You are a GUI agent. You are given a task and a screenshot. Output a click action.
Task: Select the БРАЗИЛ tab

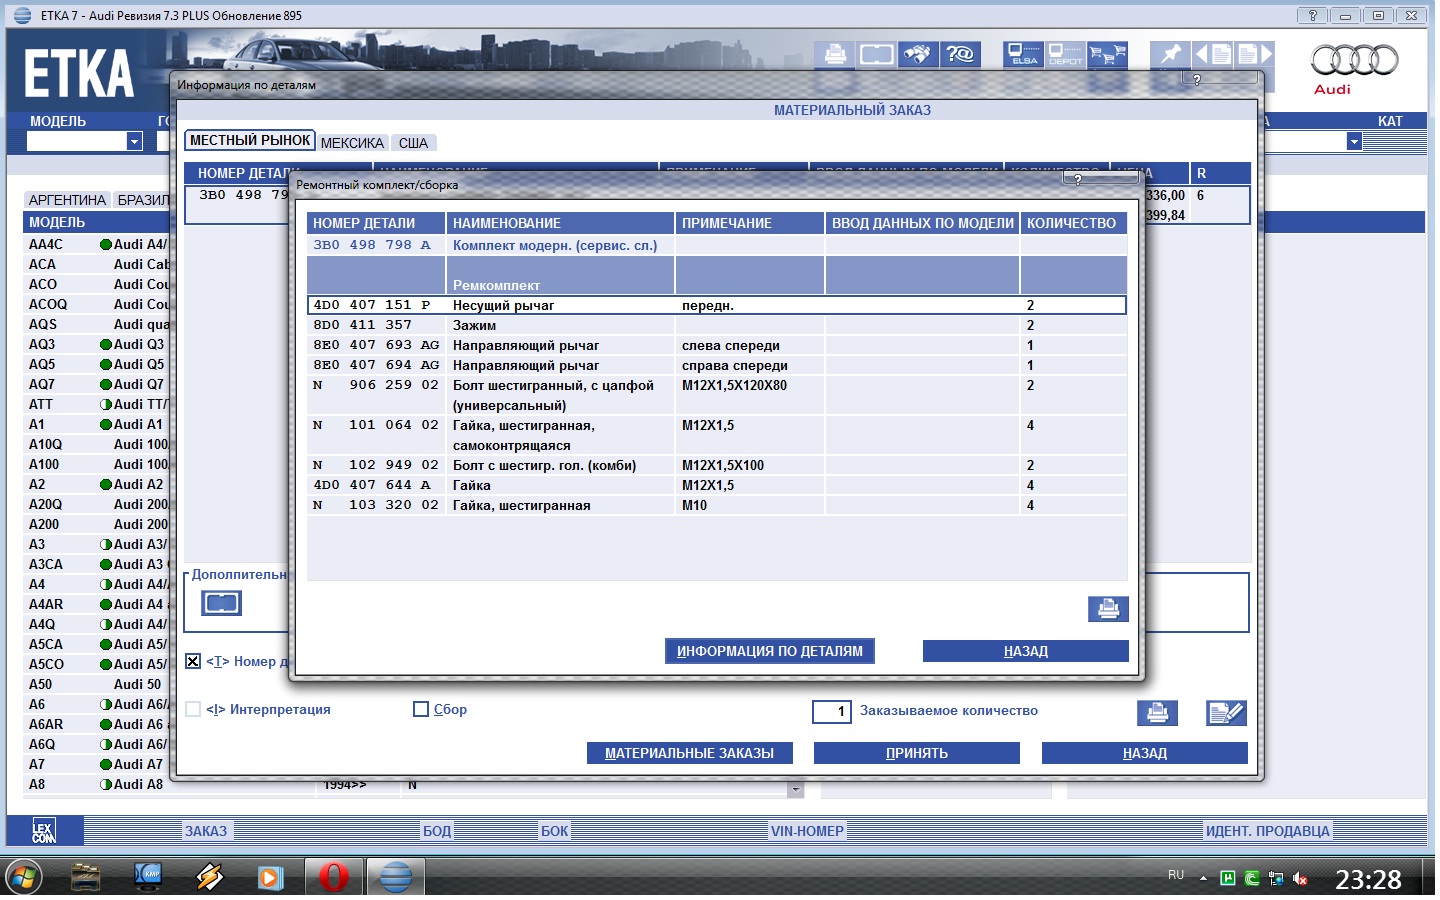pyautogui.click(x=142, y=200)
